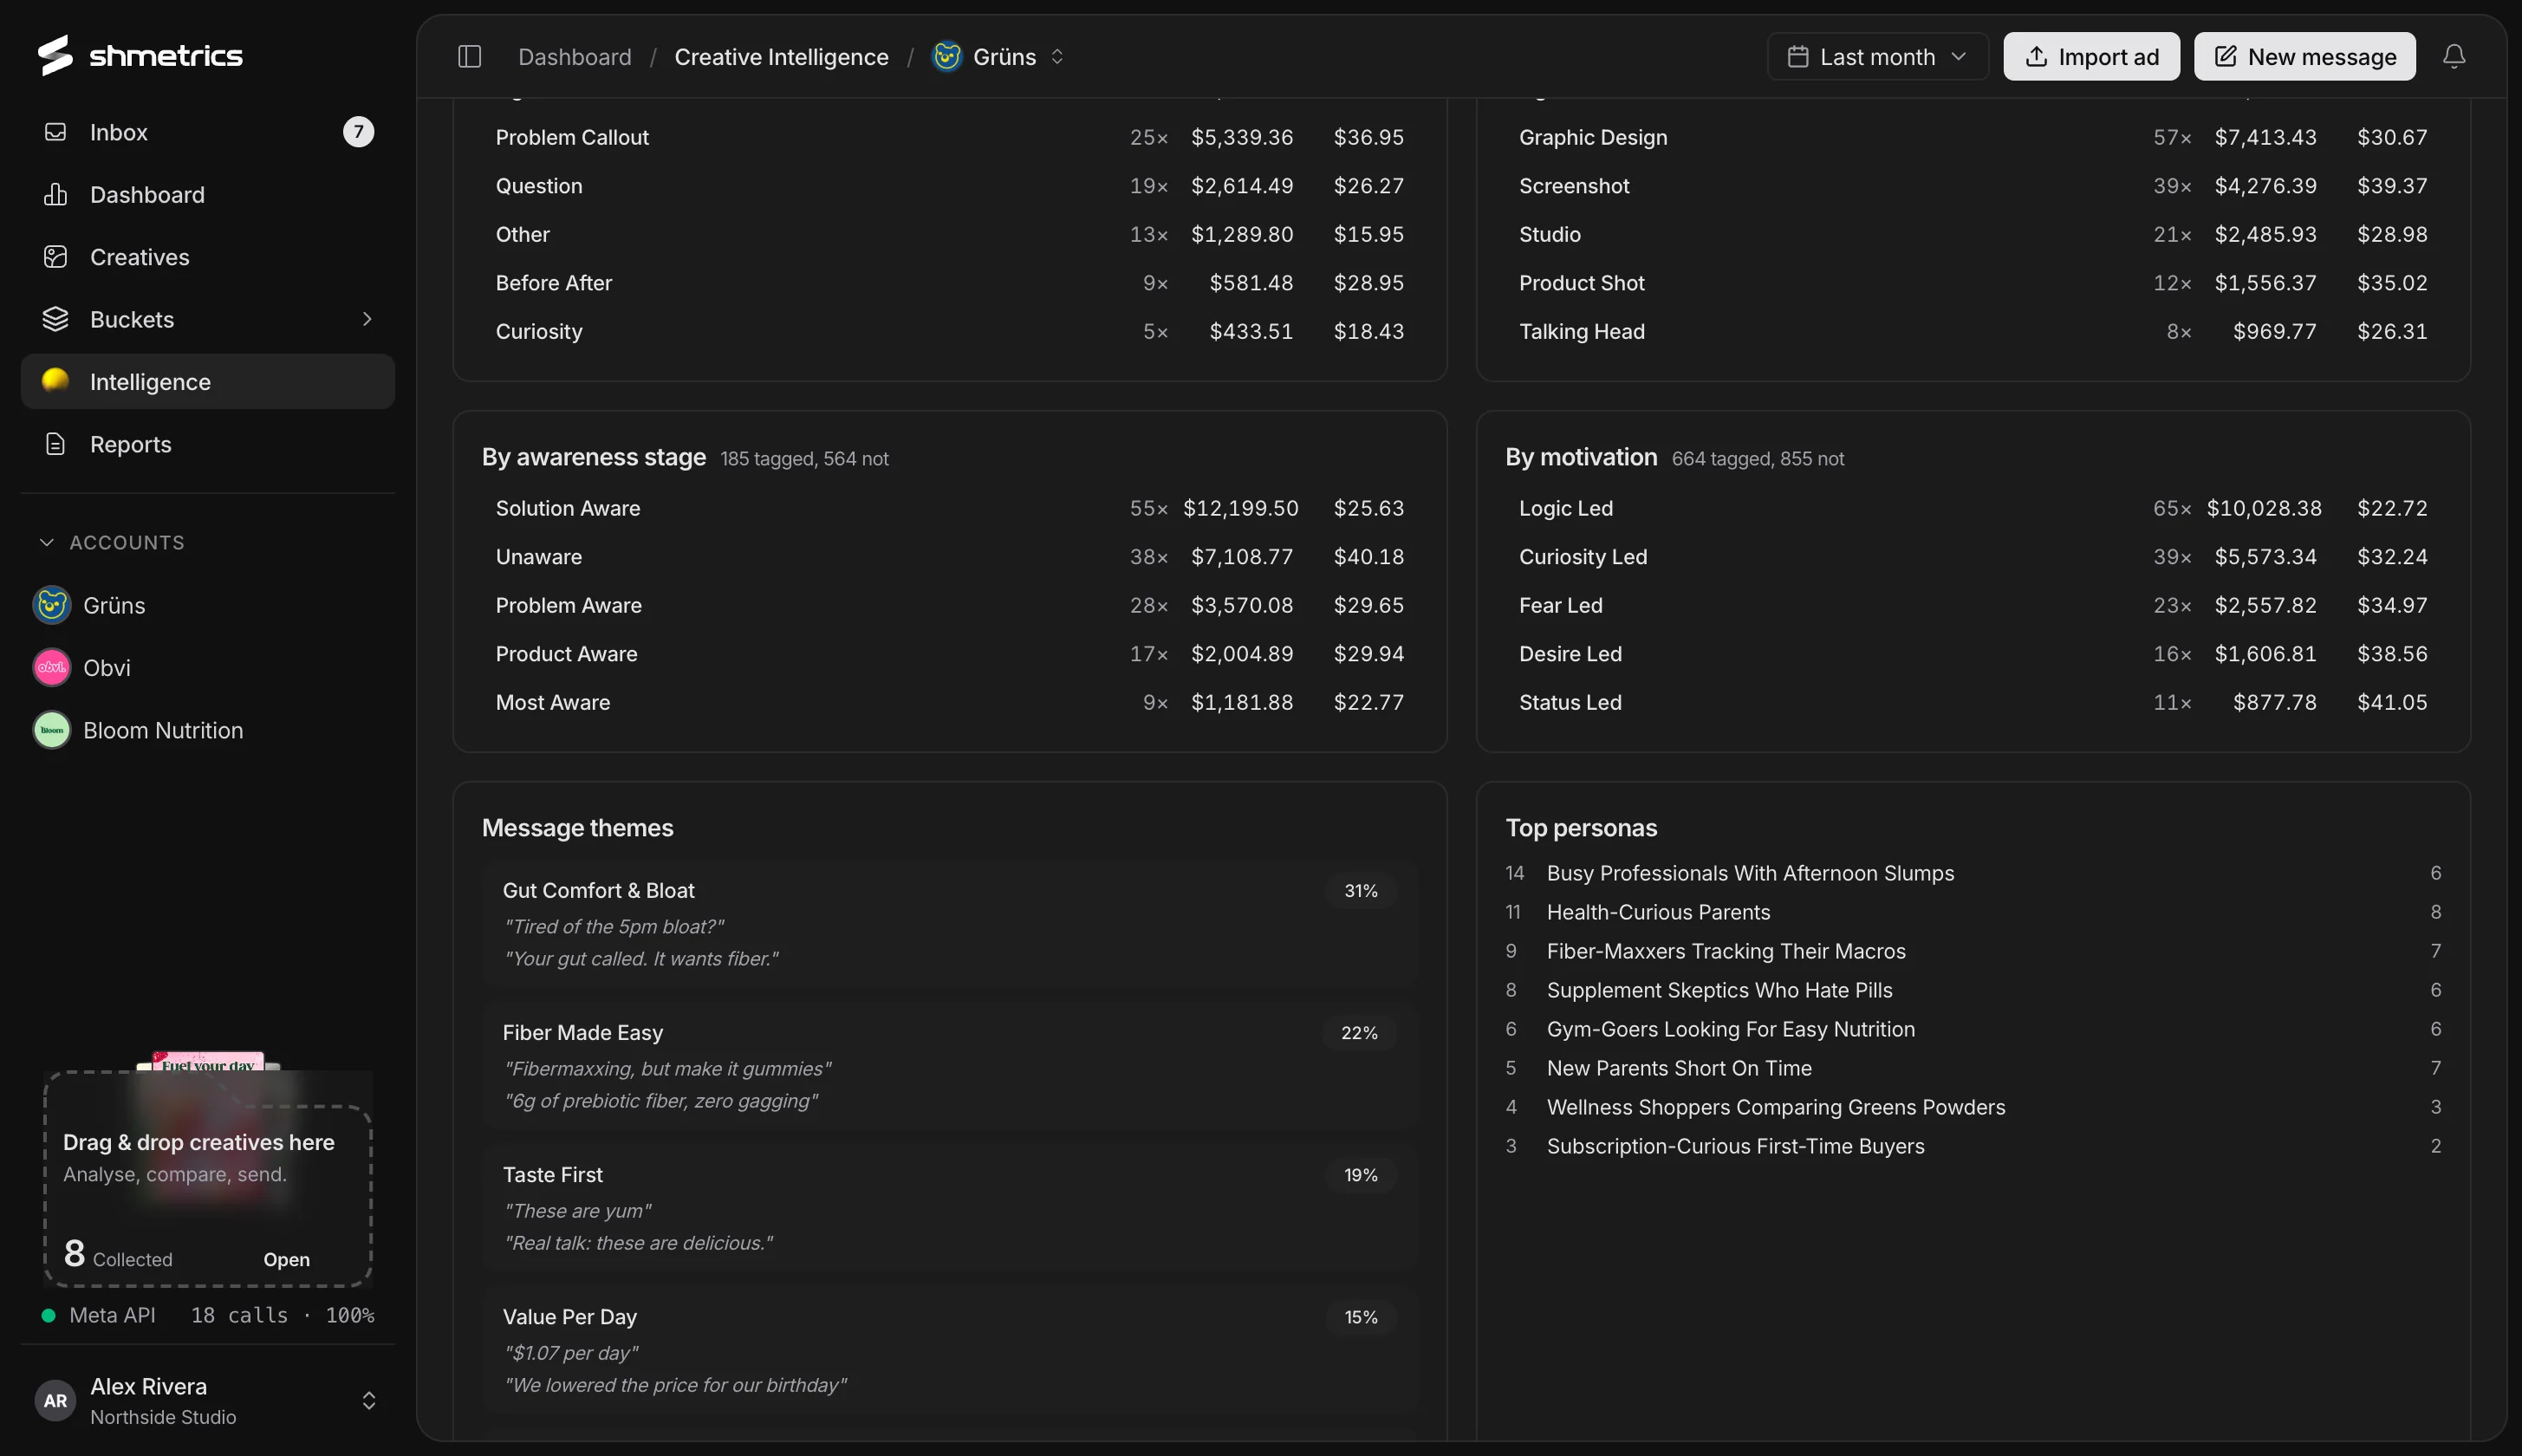Click the Grüns avatar in accounts list
The height and width of the screenshot is (1456, 2522).
52,605
